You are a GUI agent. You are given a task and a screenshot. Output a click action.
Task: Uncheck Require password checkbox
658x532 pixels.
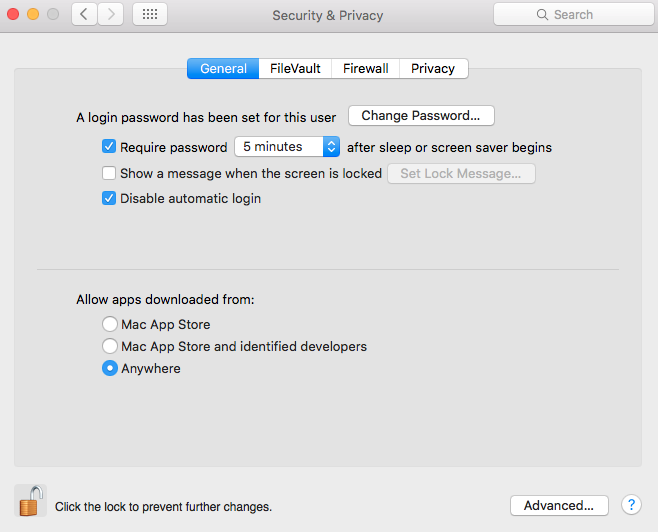(109, 147)
